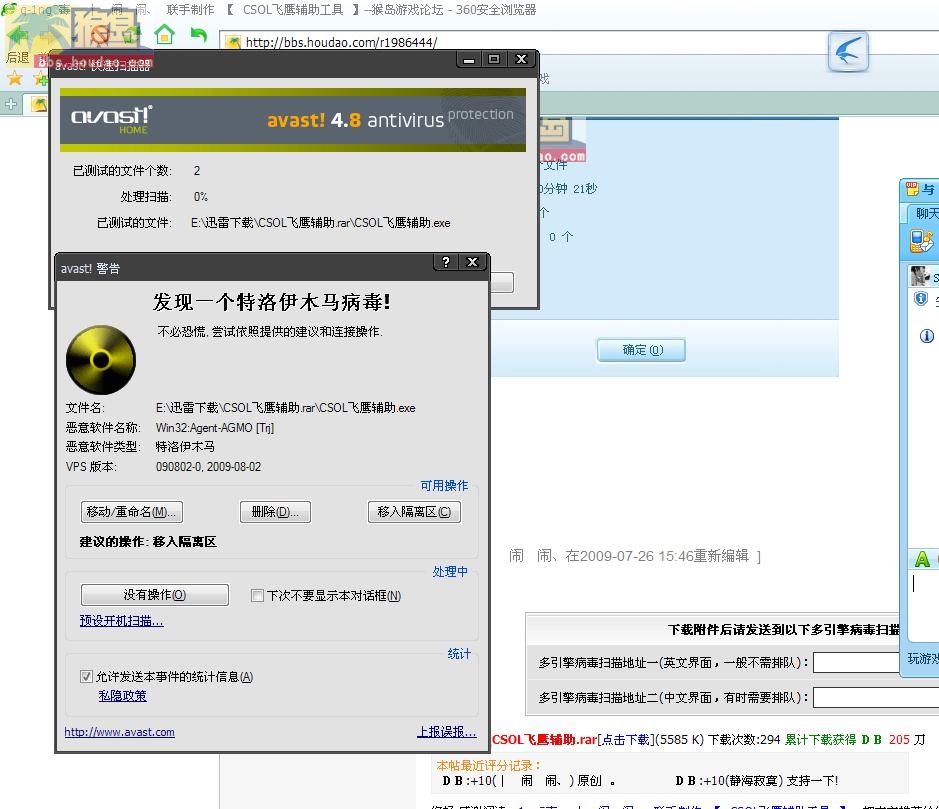Click the tested file path in avast scanner window
Viewport: 939px width, 809px height.
click(x=320, y=223)
